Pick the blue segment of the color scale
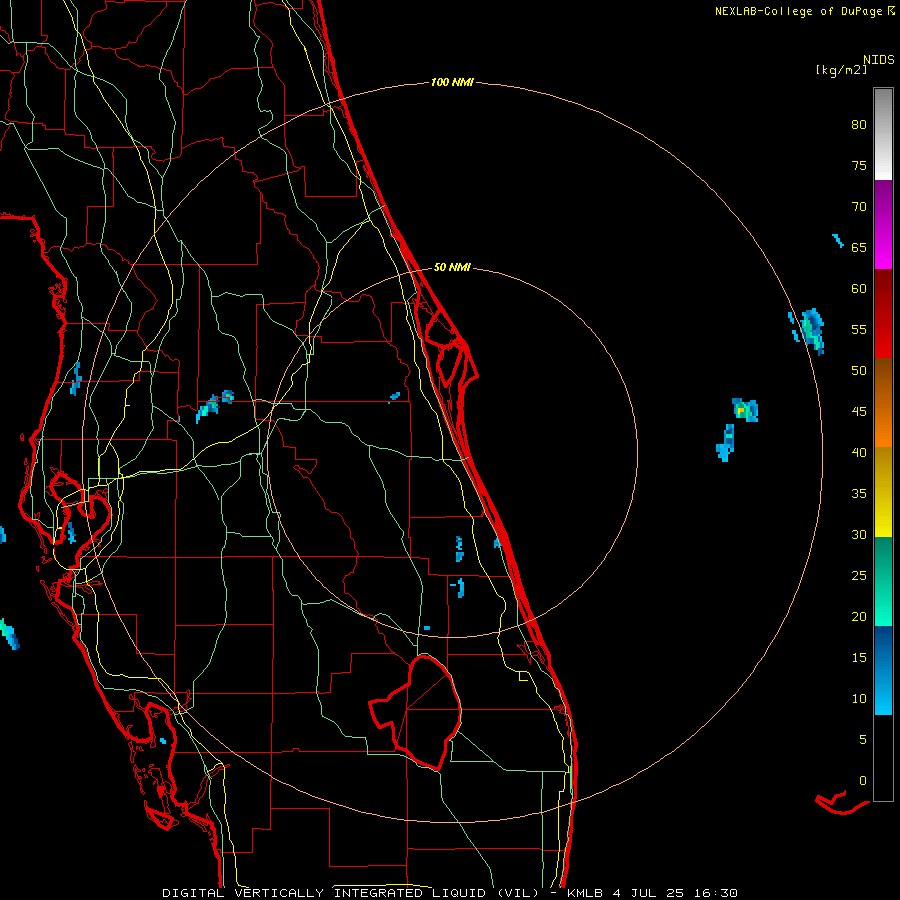Viewport: 900px width, 900px height. 883,670
